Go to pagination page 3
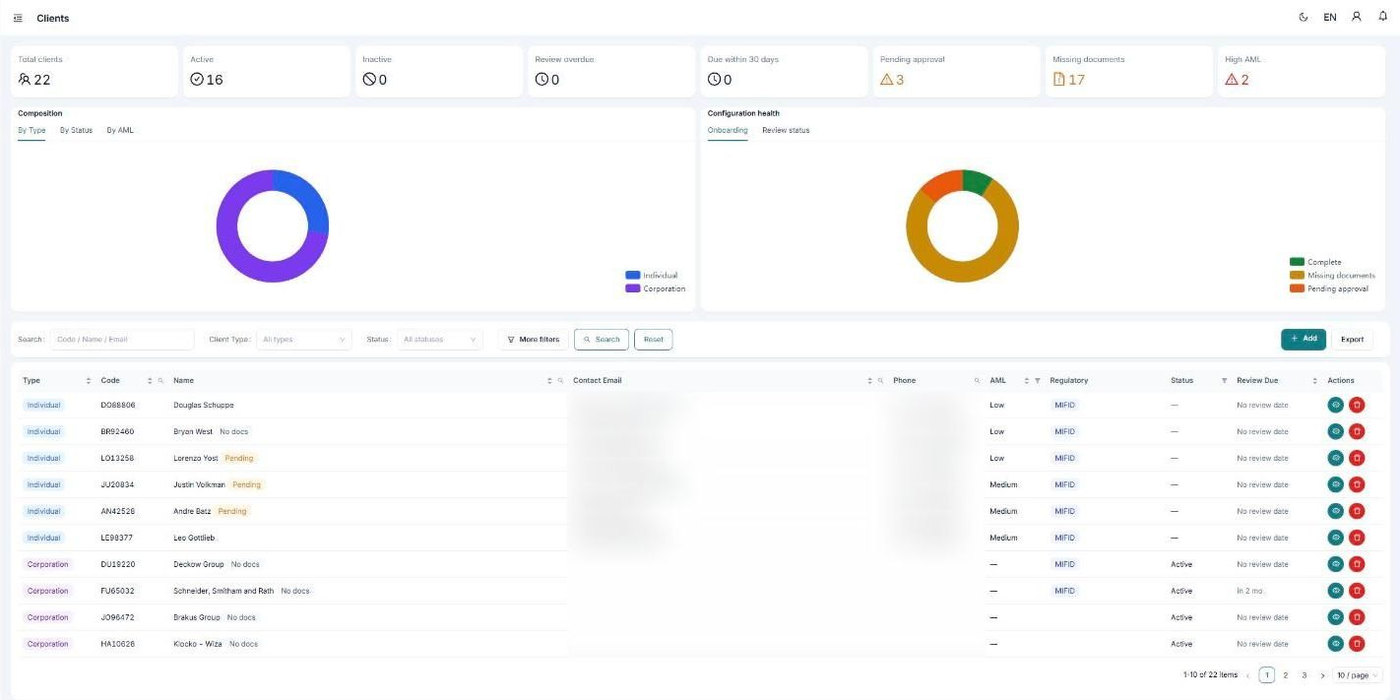The width and height of the screenshot is (1400, 700). click(1304, 675)
